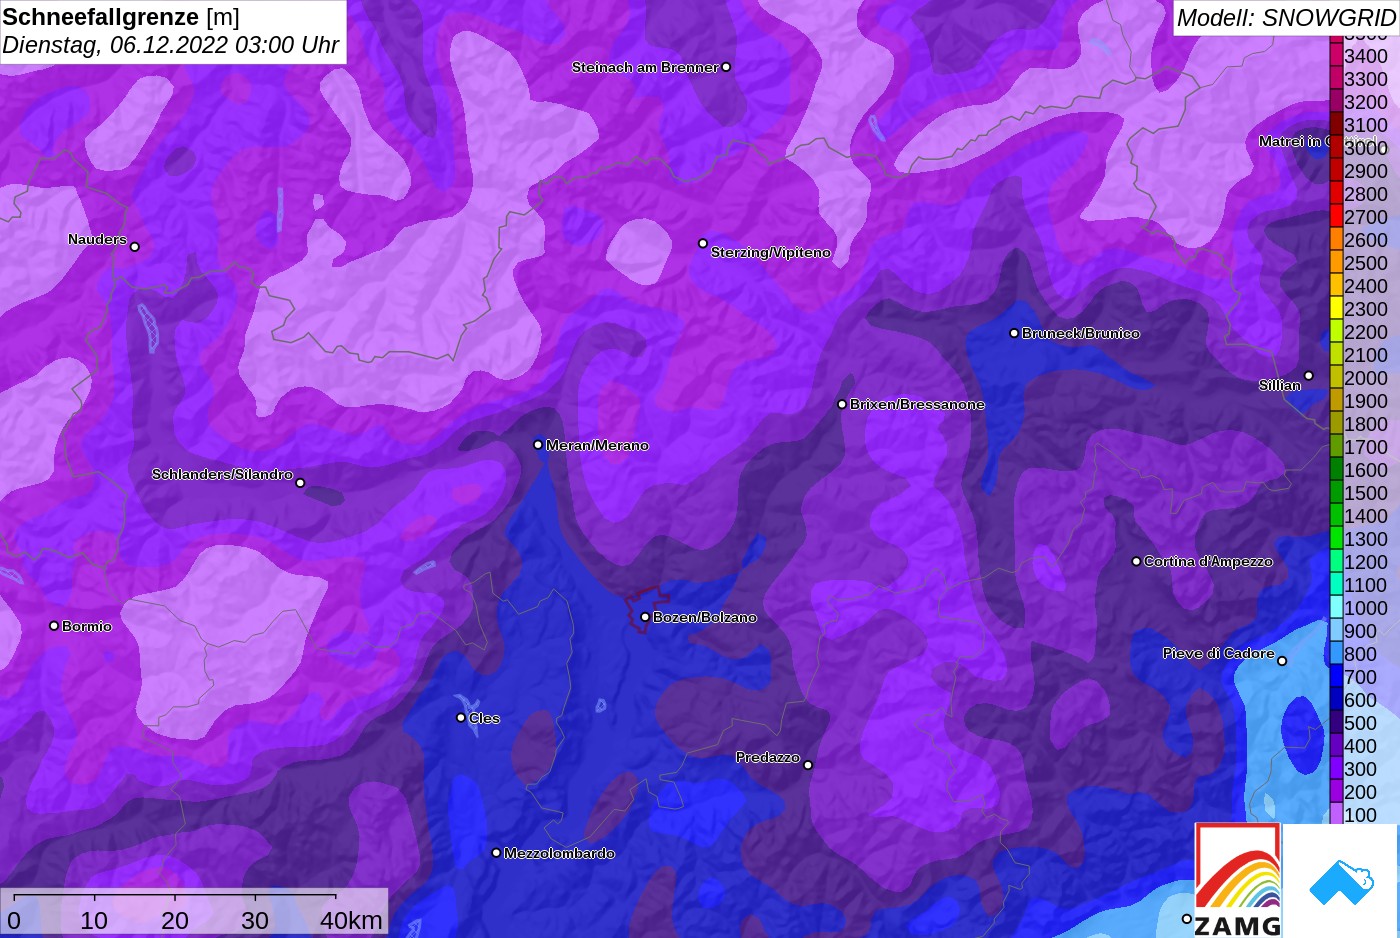This screenshot has width=1400, height=938.
Task: Pick the 1100 m legend color swatch
Action: 1336,585
